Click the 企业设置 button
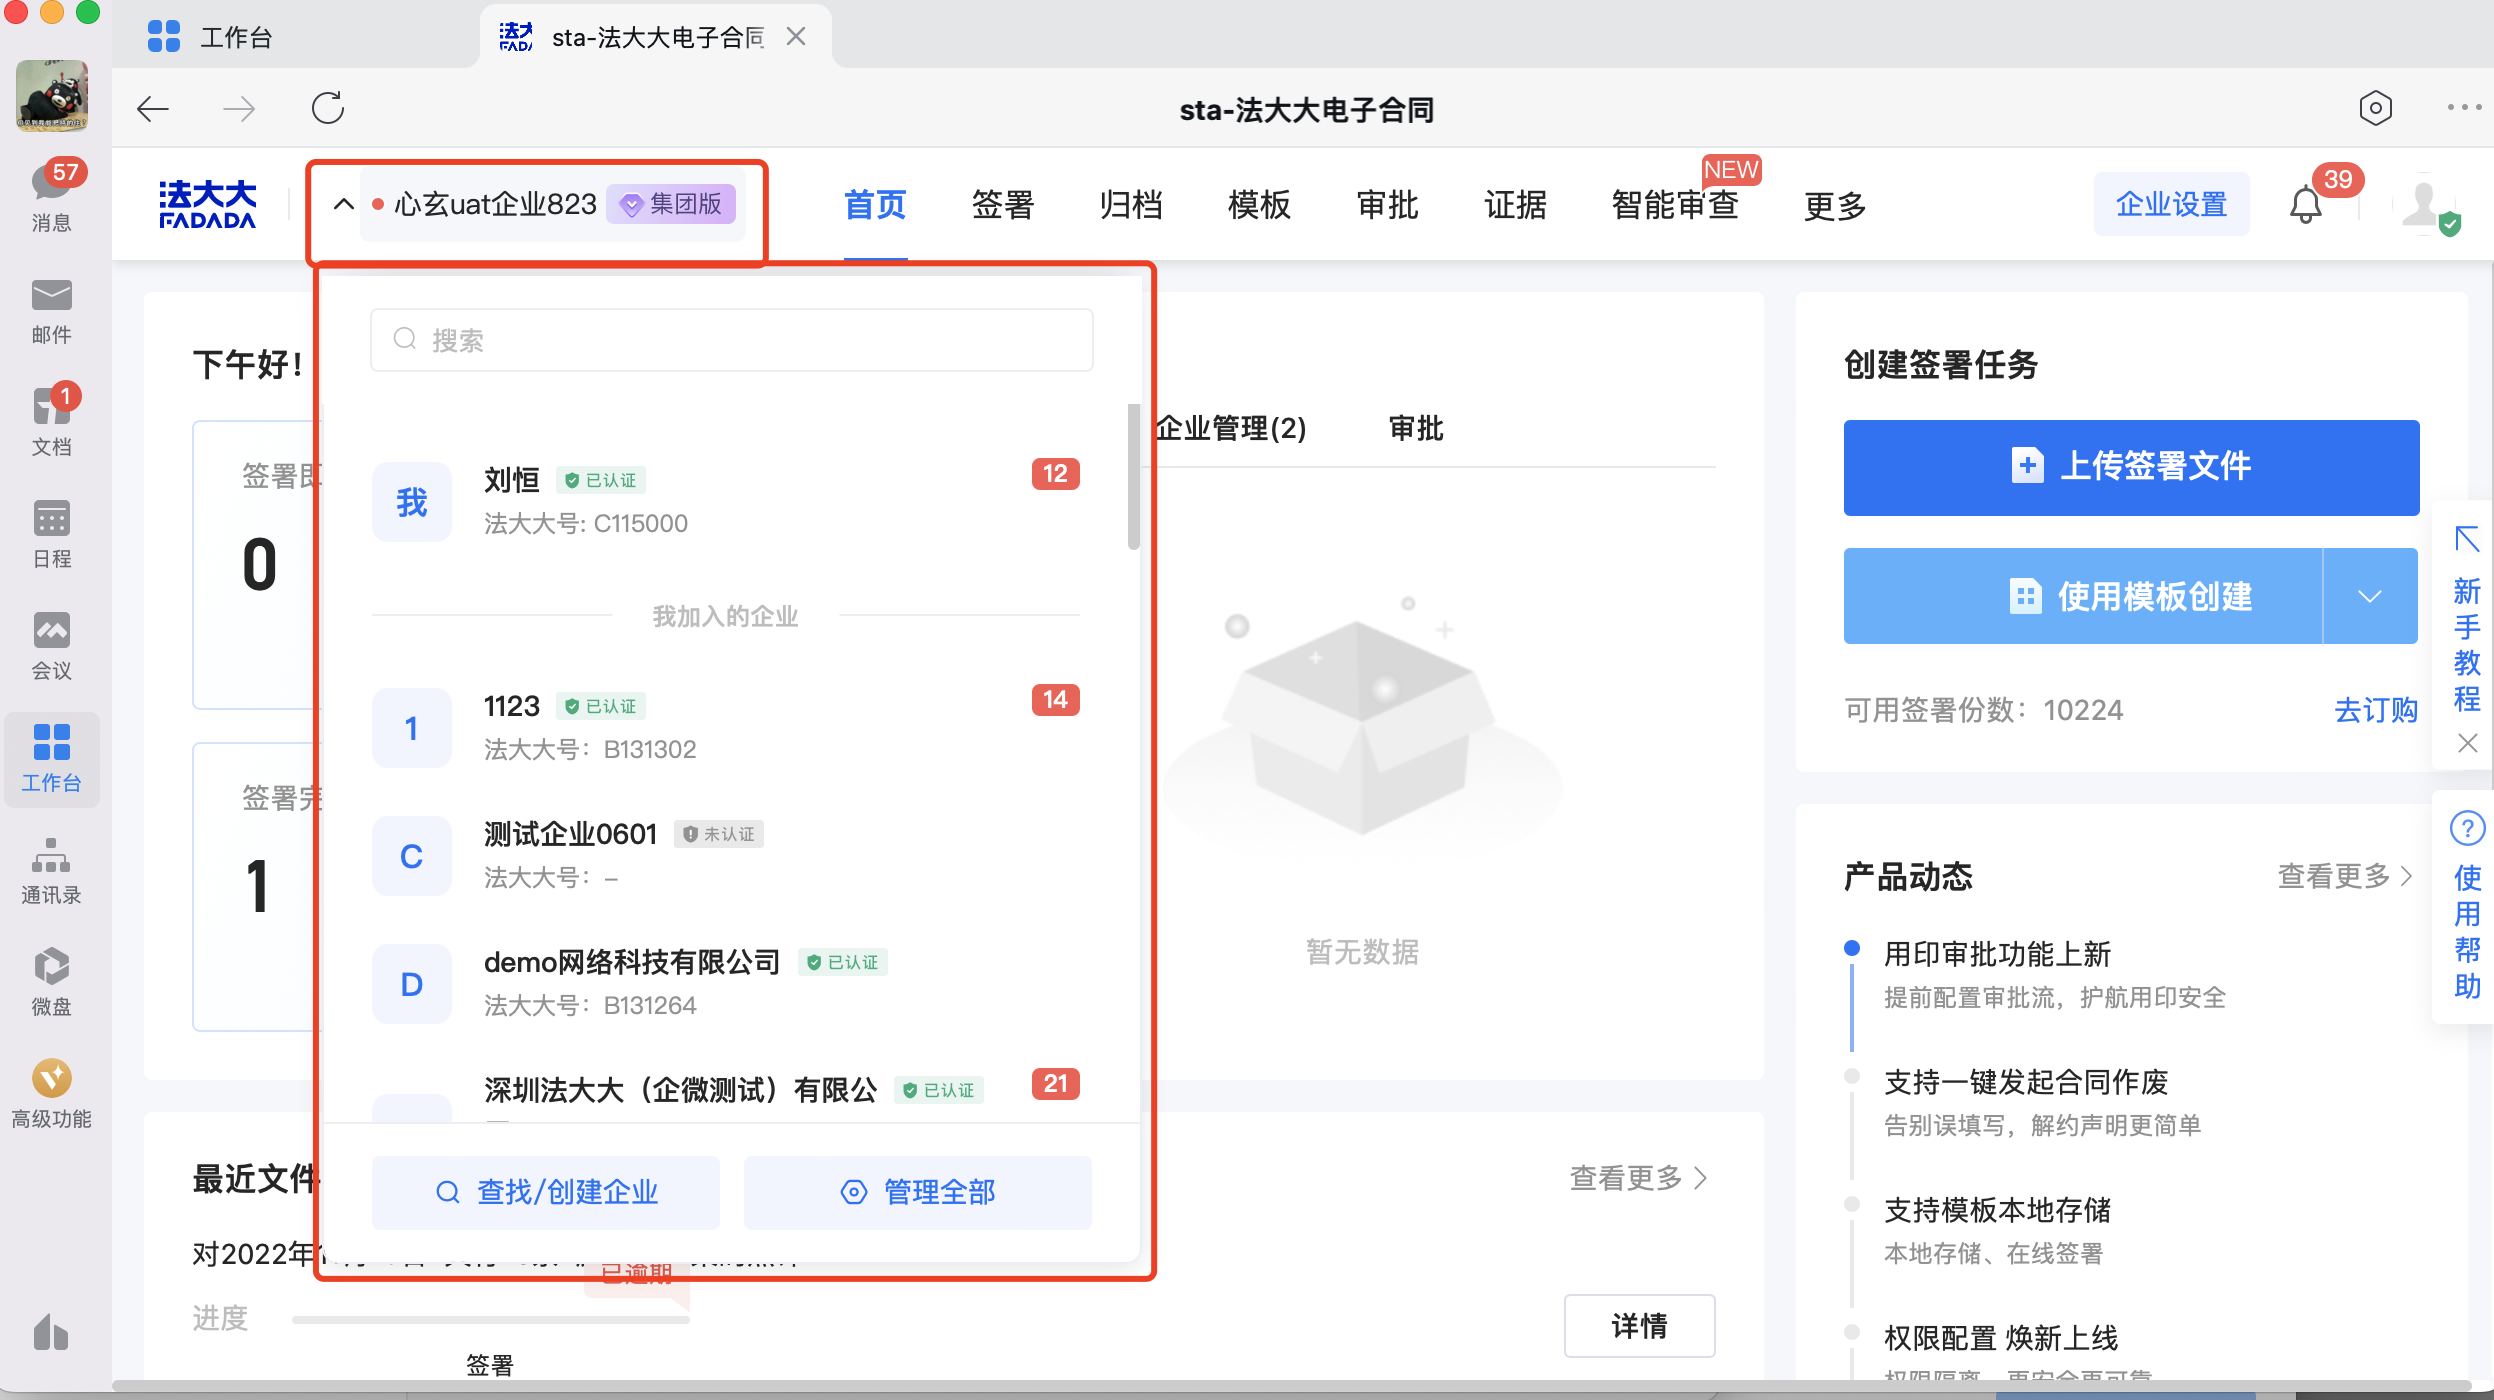This screenshot has width=2494, height=1400. pos(2171,204)
